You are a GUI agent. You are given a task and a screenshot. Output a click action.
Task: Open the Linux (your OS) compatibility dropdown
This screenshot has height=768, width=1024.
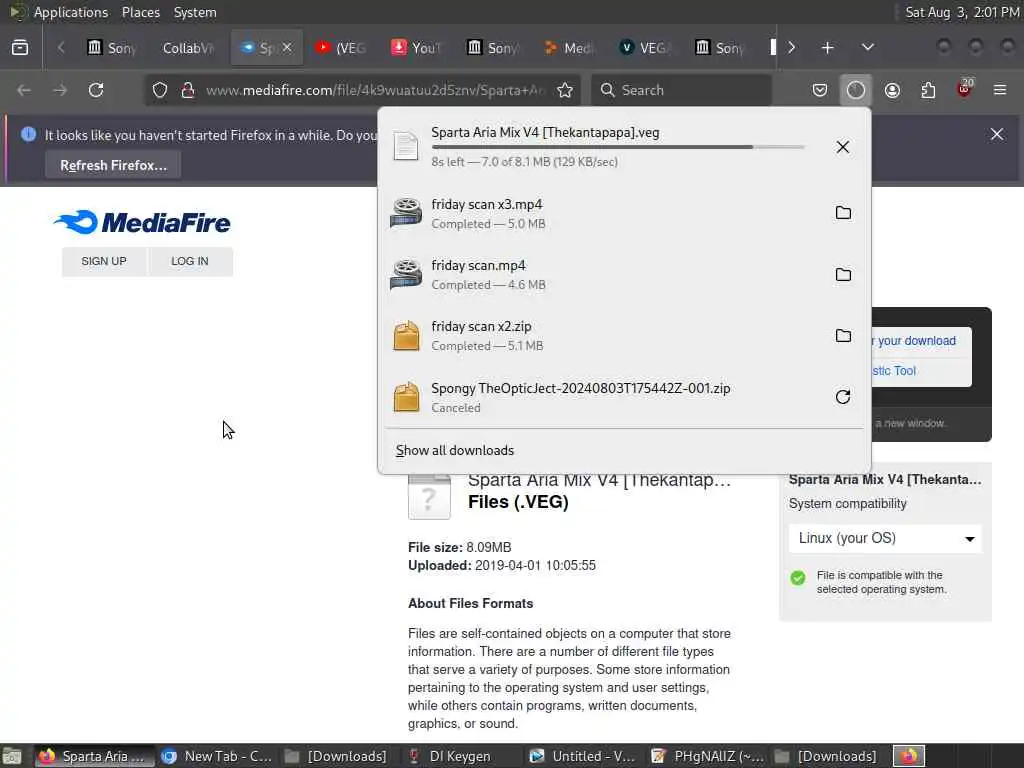click(x=885, y=538)
